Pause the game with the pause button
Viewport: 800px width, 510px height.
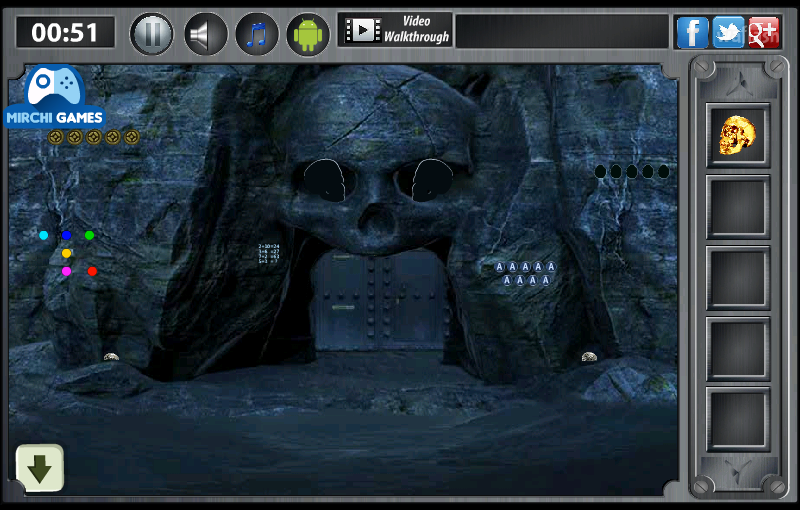(152, 34)
